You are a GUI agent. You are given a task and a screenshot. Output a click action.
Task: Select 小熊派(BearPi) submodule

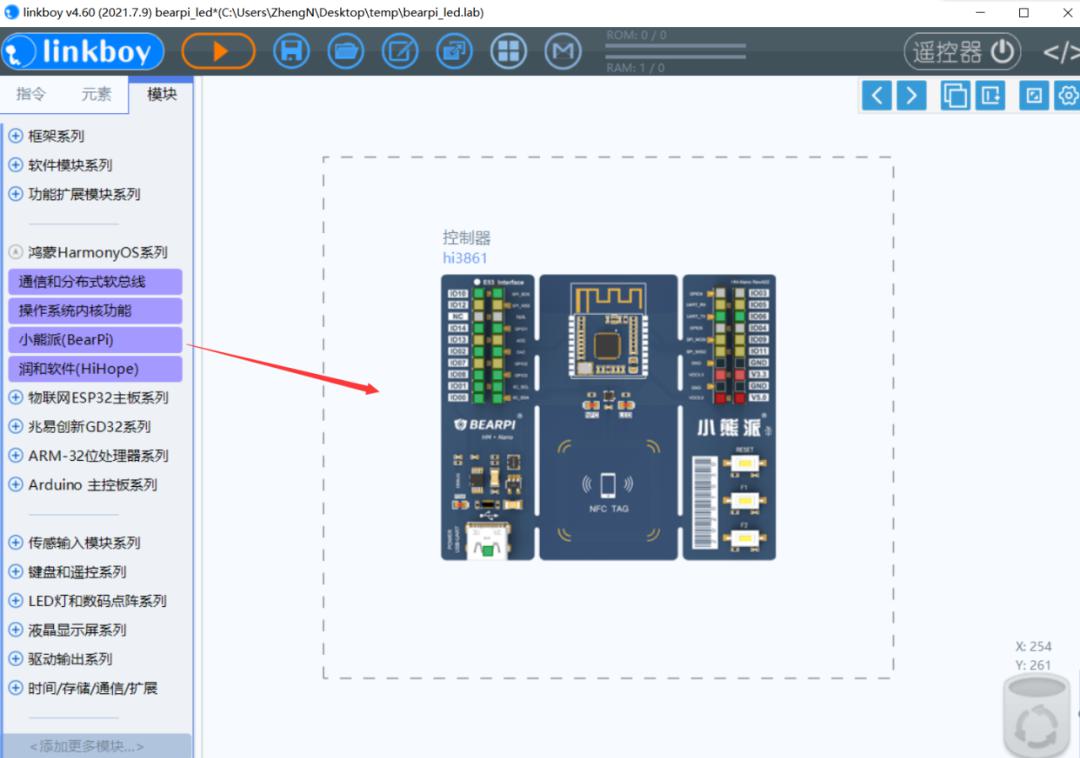(x=95, y=339)
